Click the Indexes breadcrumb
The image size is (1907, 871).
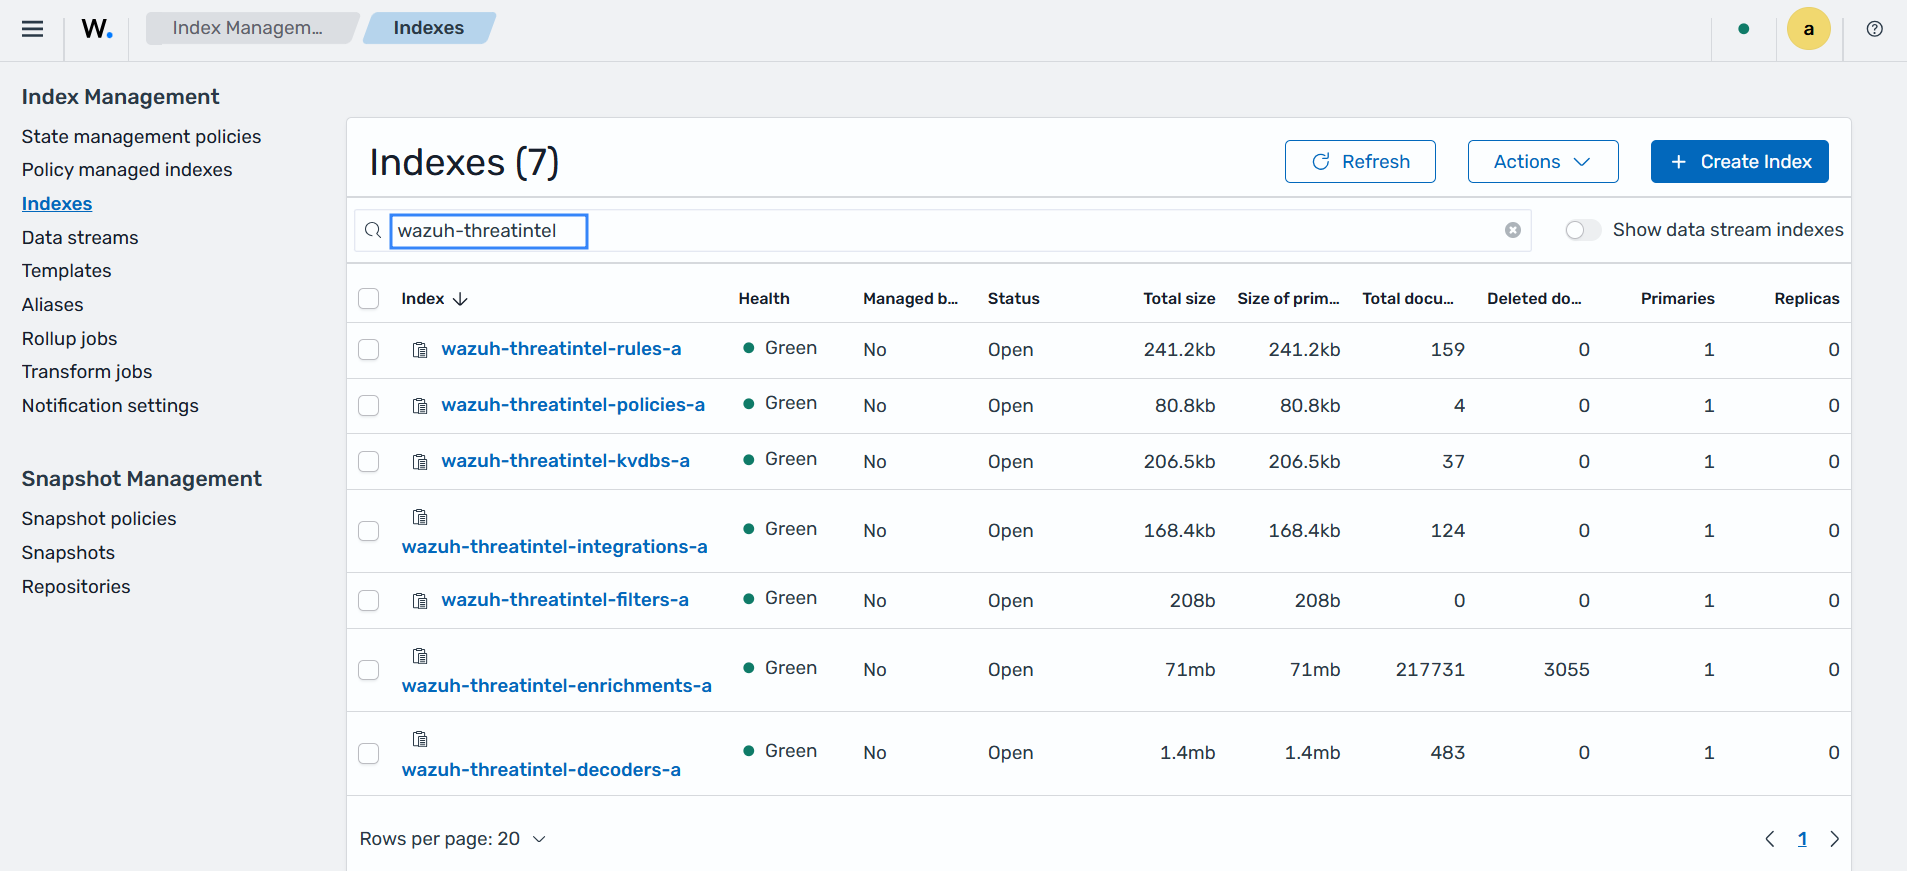point(428,28)
